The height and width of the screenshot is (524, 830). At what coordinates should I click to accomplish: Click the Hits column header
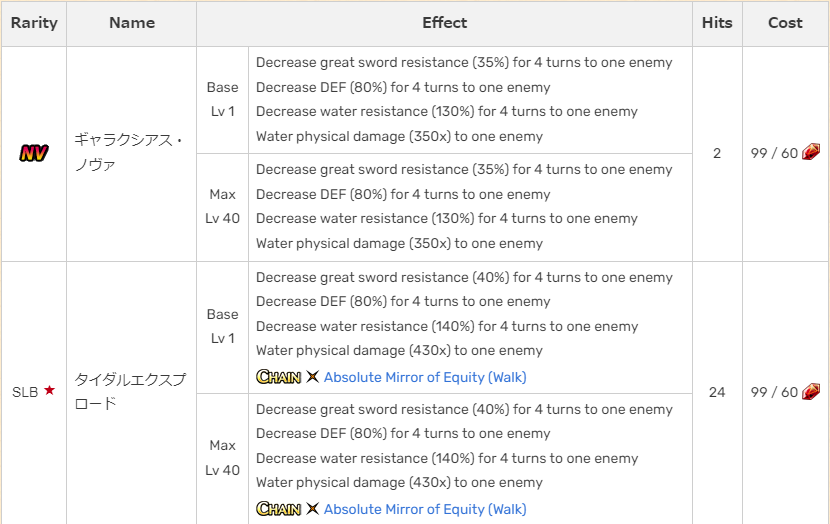point(717,23)
